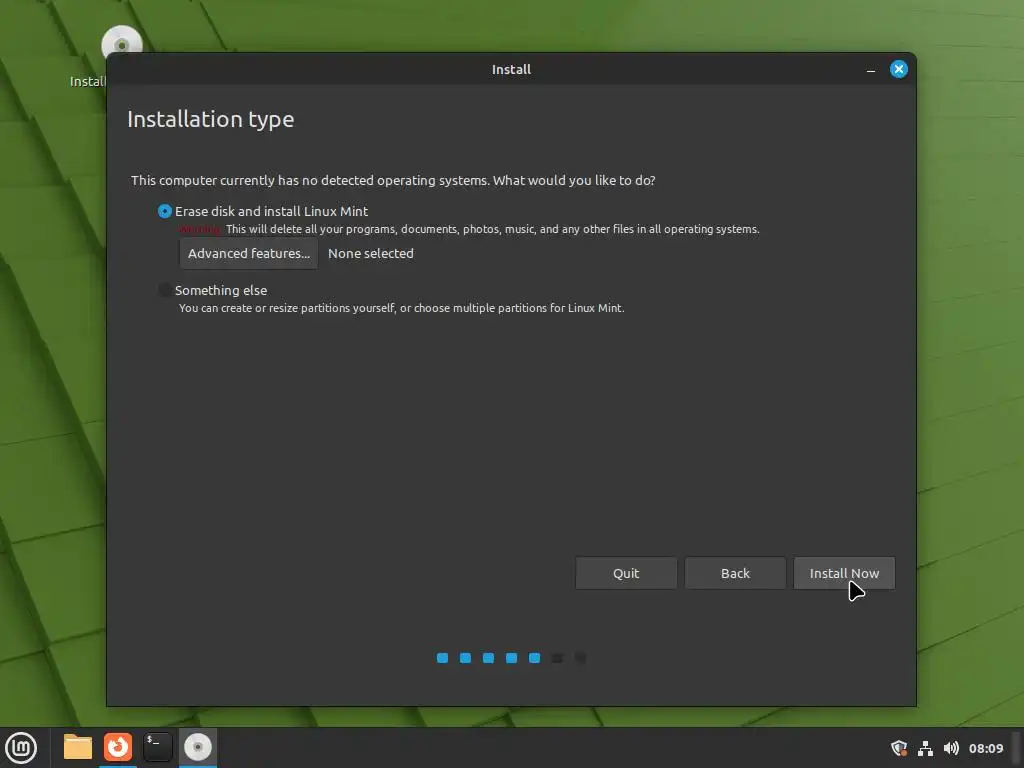Open the security shield tray icon
Screen dimensions: 1024x768
(899, 748)
